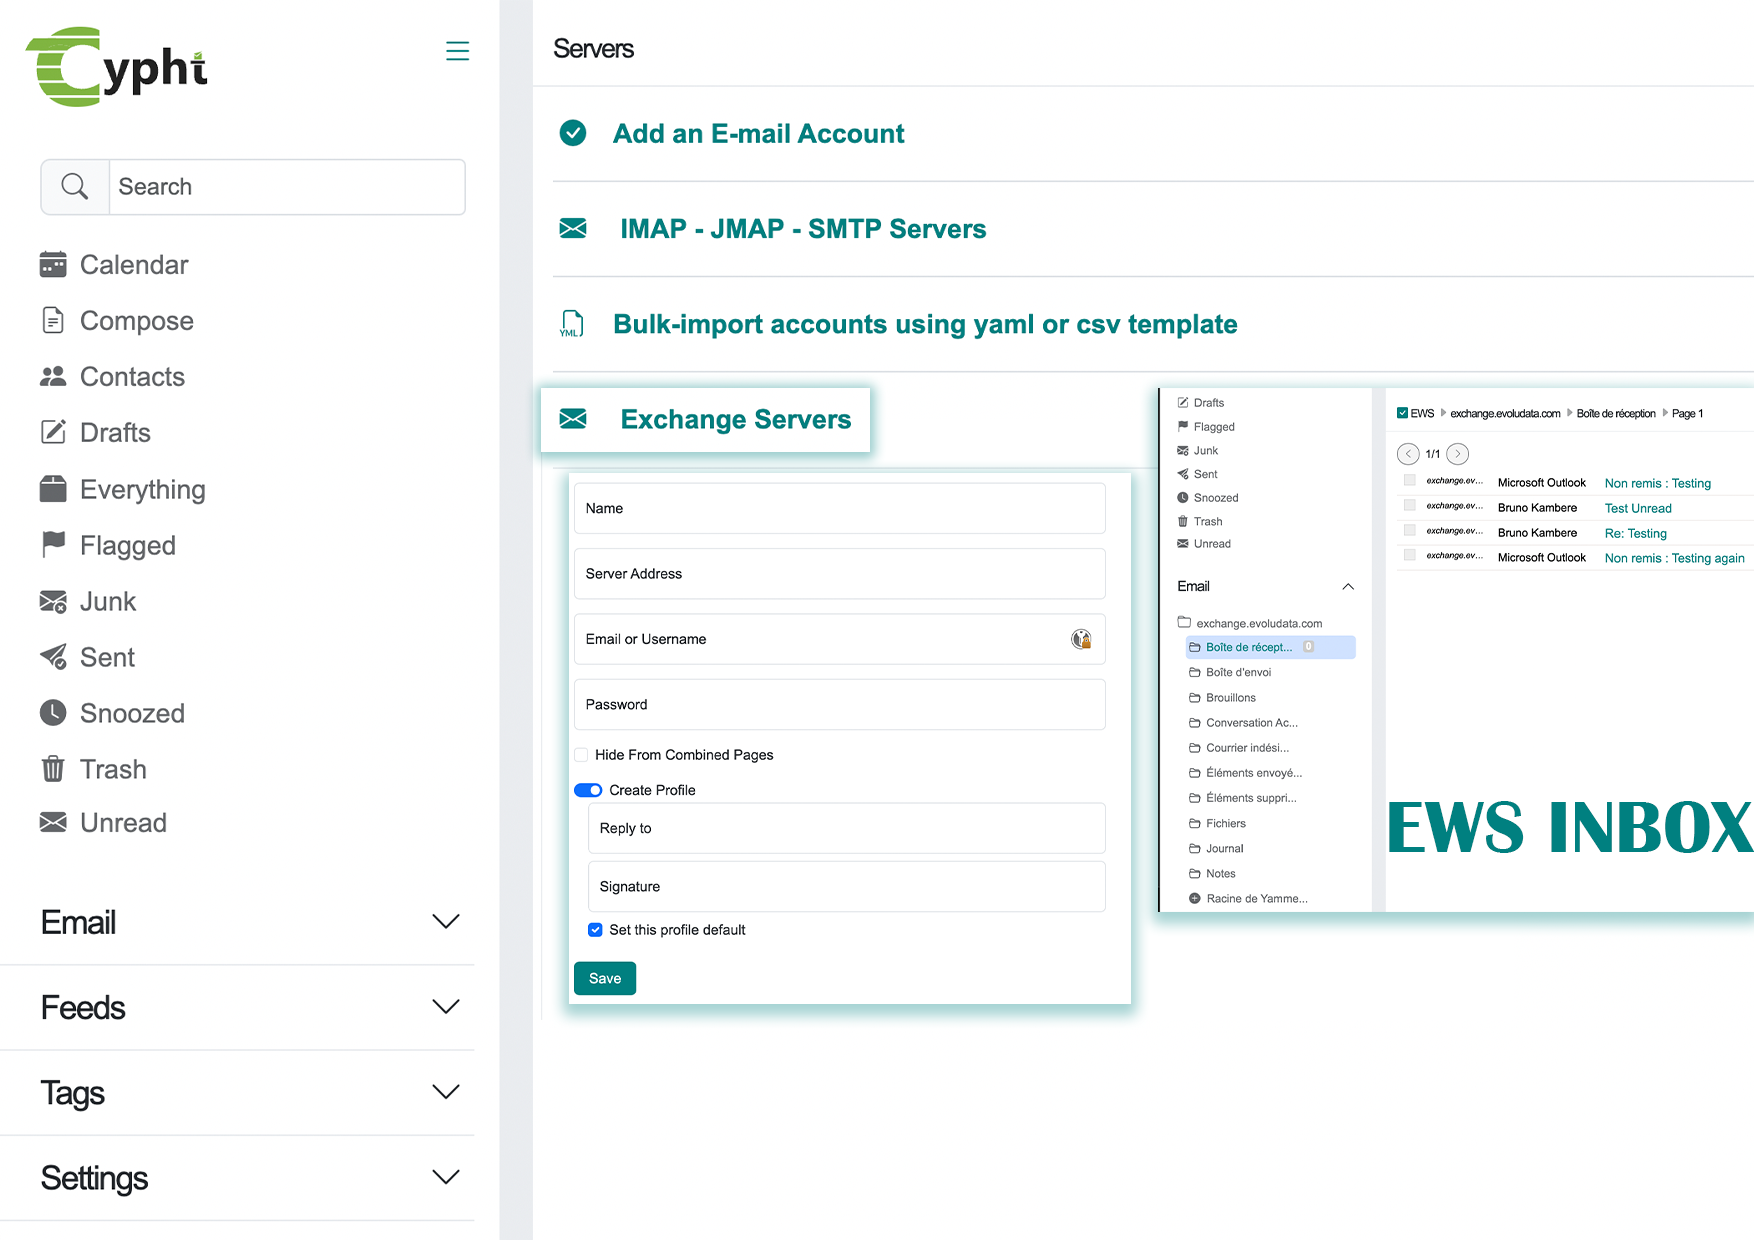Viewport: 1754px width, 1240px height.
Task: Select the Contacts people icon
Action: click(54, 376)
